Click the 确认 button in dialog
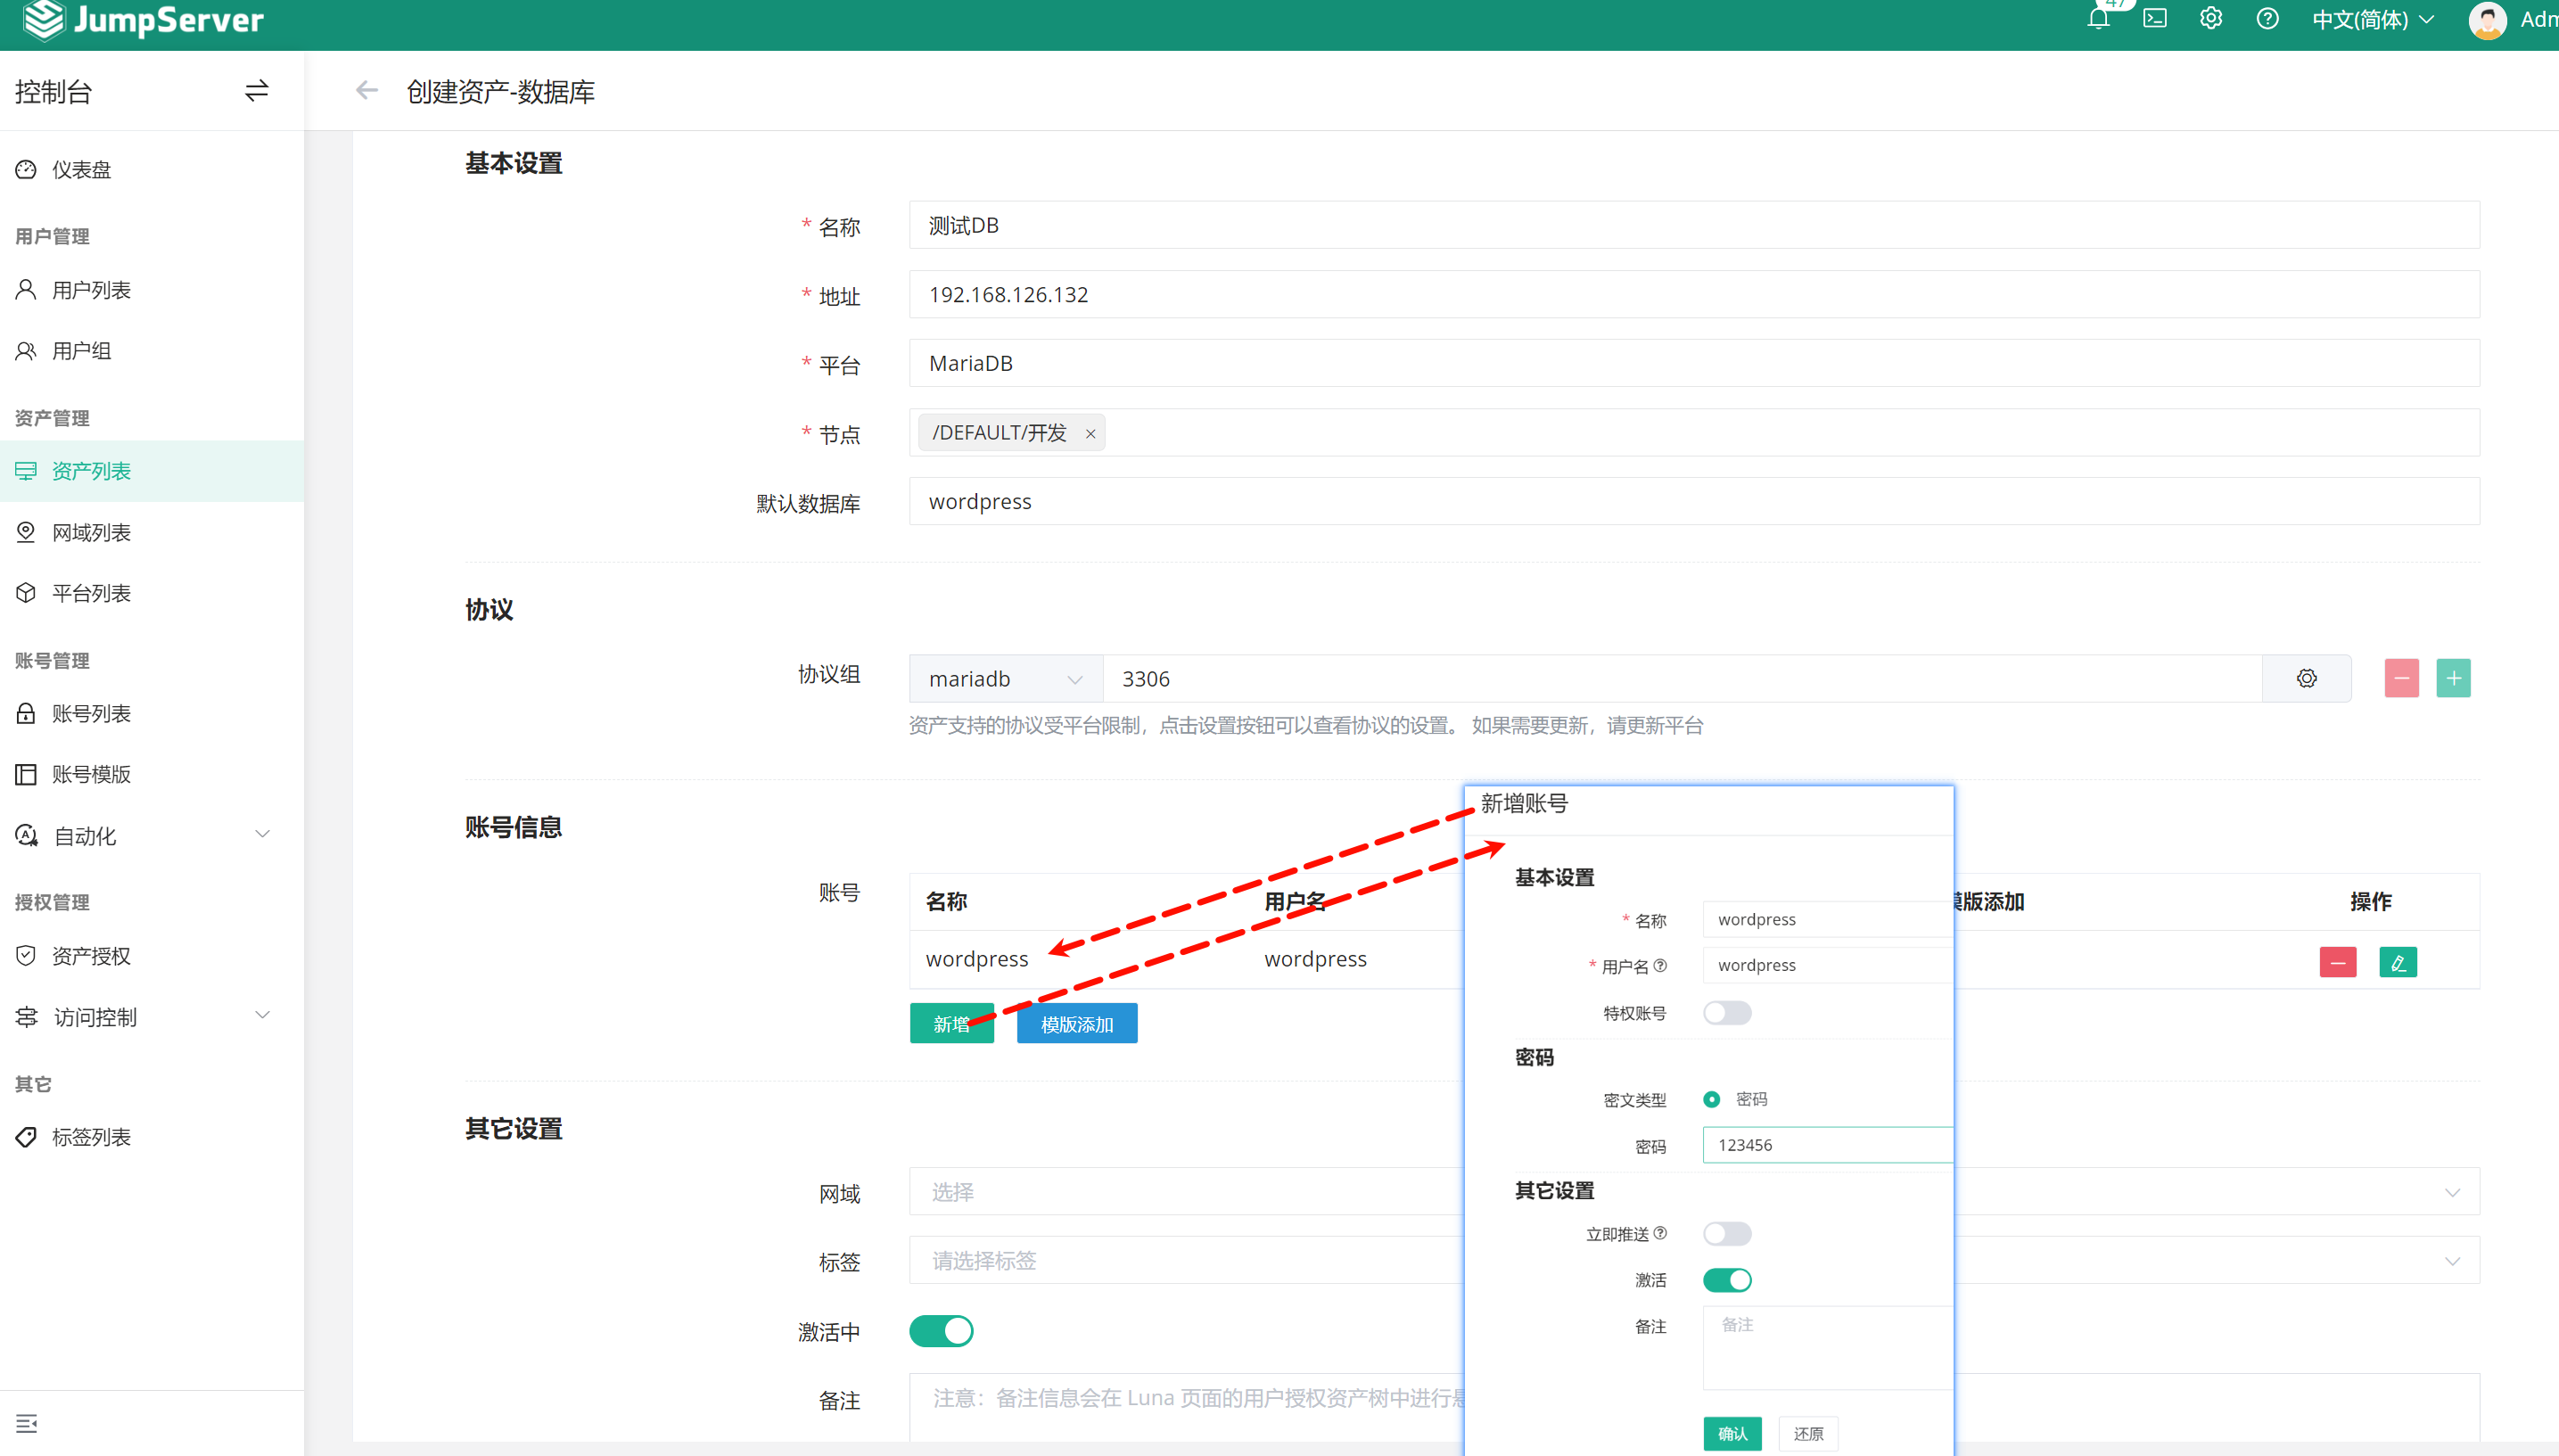Screen dimensions: 2559x1456 pos(1732,1433)
